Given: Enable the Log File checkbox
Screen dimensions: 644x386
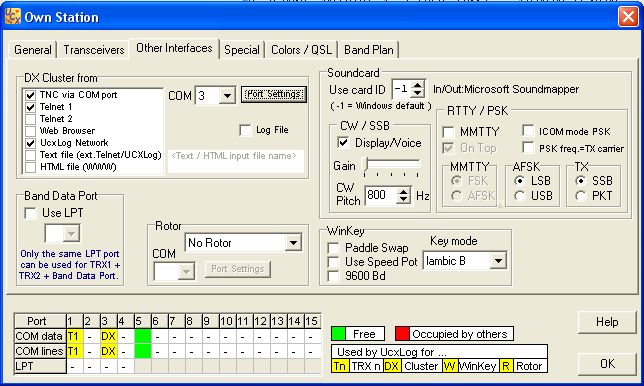Looking at the screenshot, I should 245,130.
